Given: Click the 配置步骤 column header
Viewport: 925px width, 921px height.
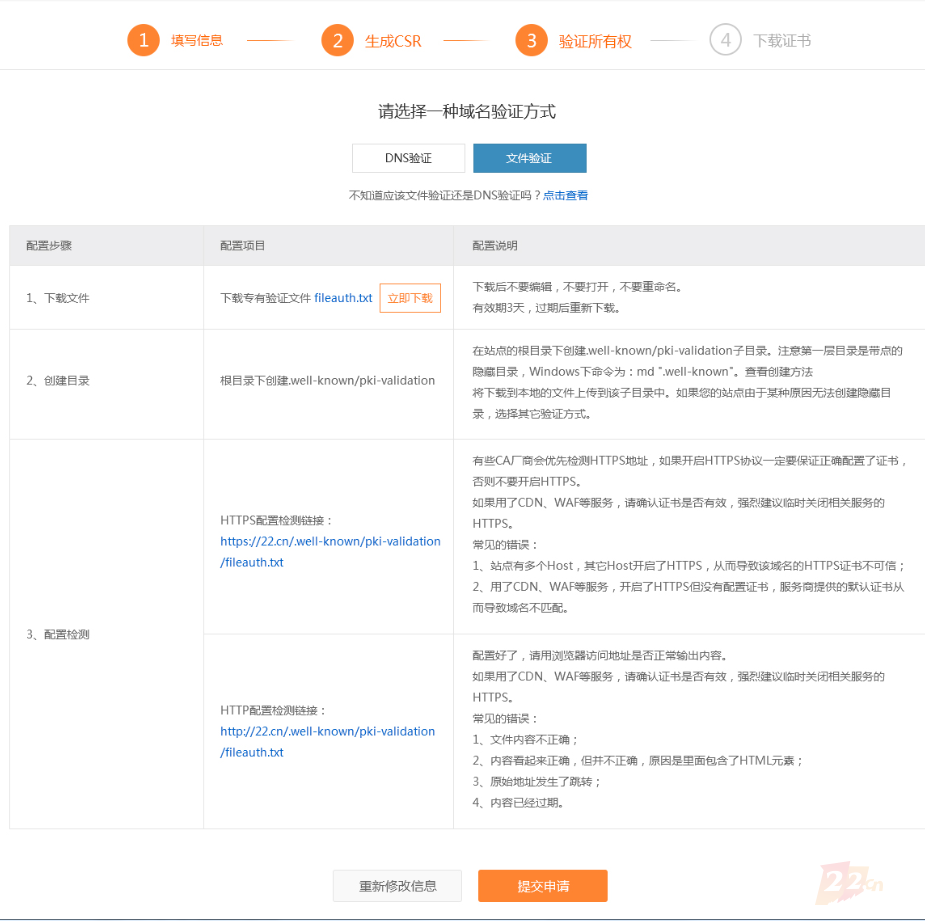Looking at the screenshot, I should tap(49, 245).
